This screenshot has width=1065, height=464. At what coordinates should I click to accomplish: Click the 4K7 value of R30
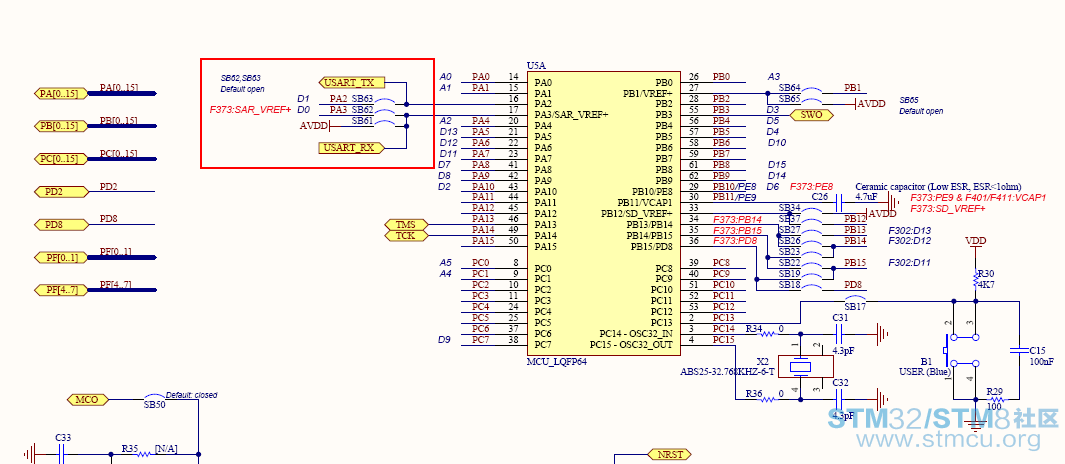coord(986,285)
